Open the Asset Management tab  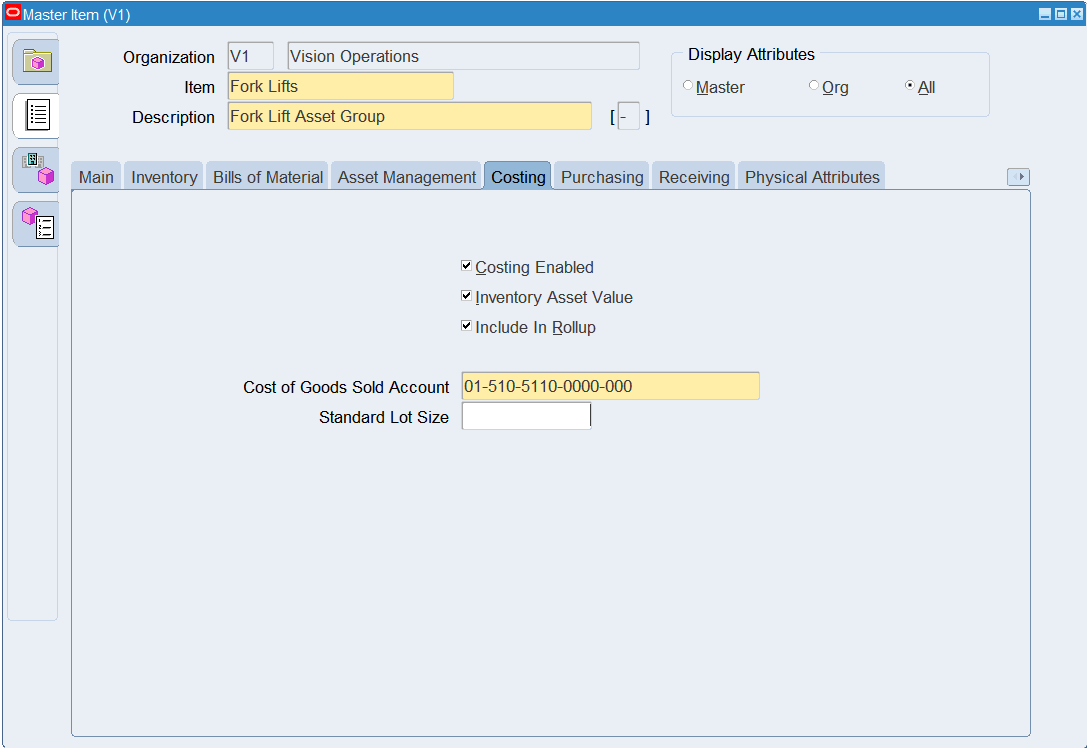point(407,177)
